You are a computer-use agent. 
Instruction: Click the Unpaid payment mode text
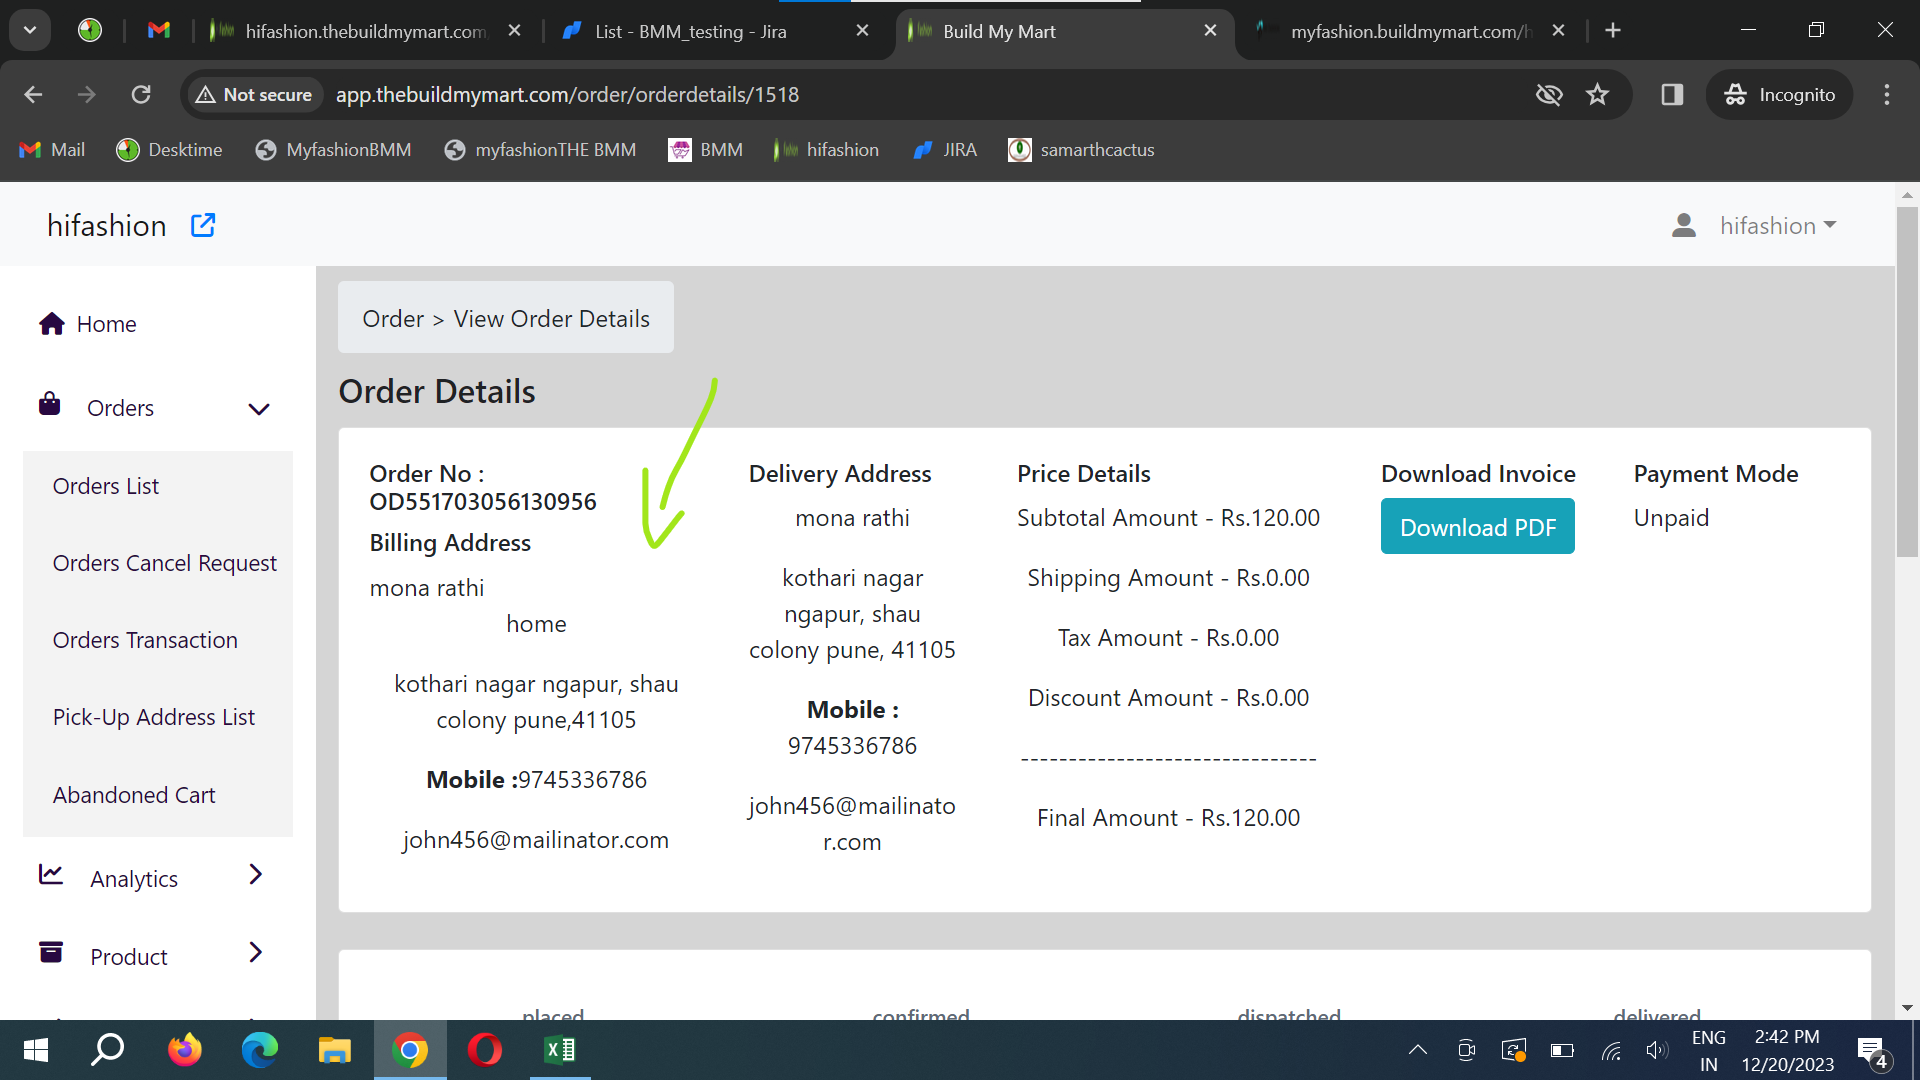click(1671, 518)
